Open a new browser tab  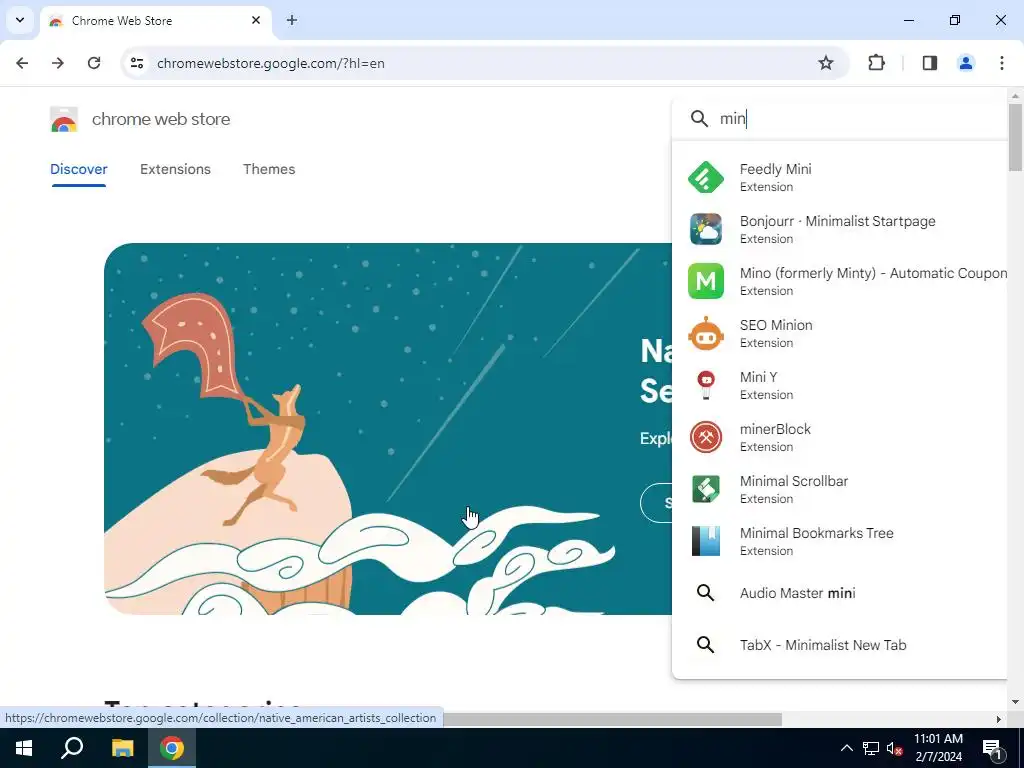[292, 20]
